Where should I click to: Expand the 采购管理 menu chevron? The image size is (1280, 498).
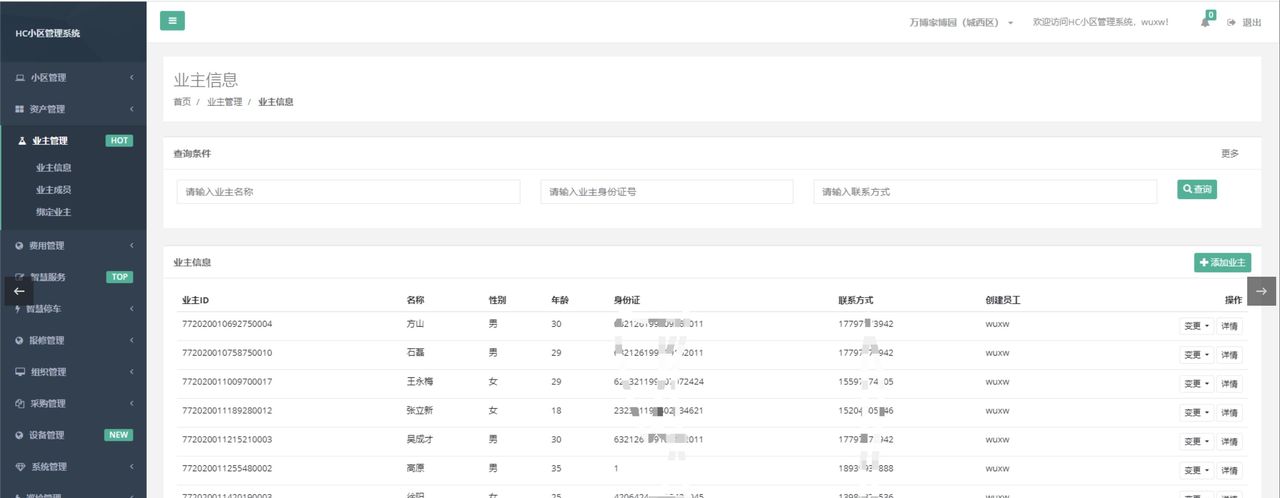132,403
